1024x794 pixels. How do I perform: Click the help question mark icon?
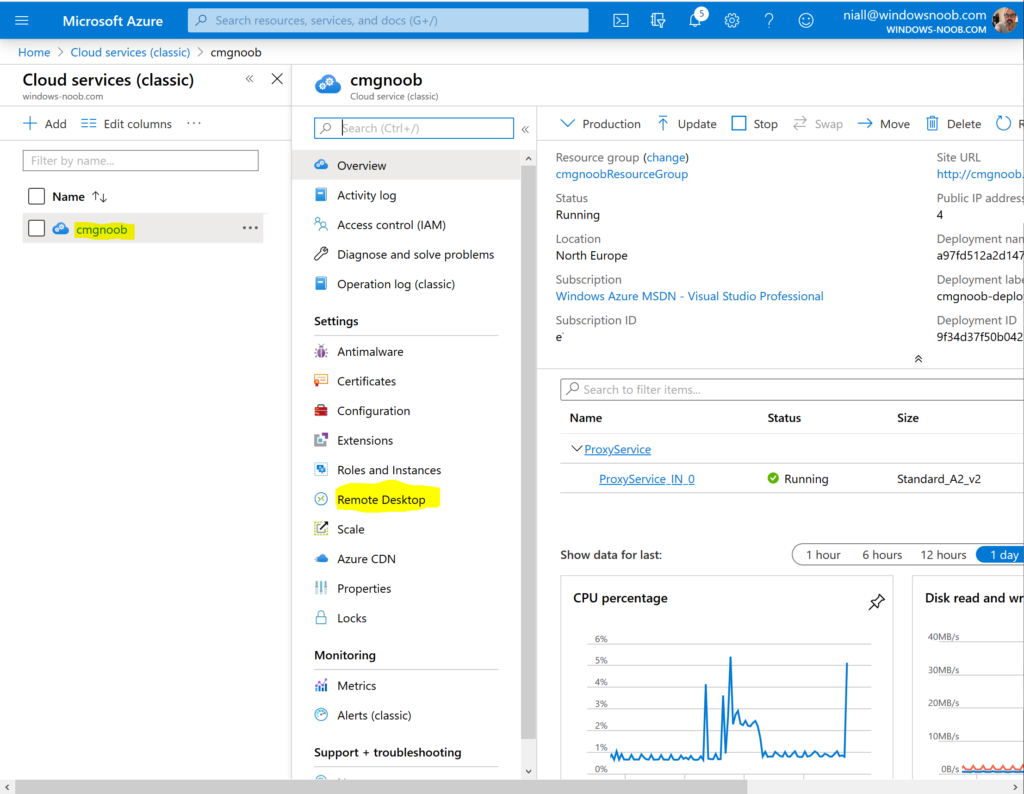coord(769,20)
